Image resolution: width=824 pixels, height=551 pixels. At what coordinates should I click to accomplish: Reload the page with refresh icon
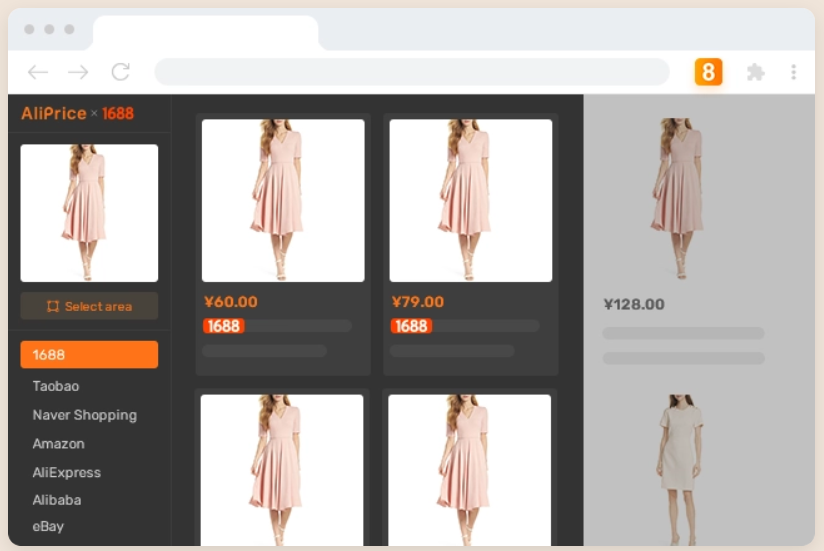coord(121,72)
